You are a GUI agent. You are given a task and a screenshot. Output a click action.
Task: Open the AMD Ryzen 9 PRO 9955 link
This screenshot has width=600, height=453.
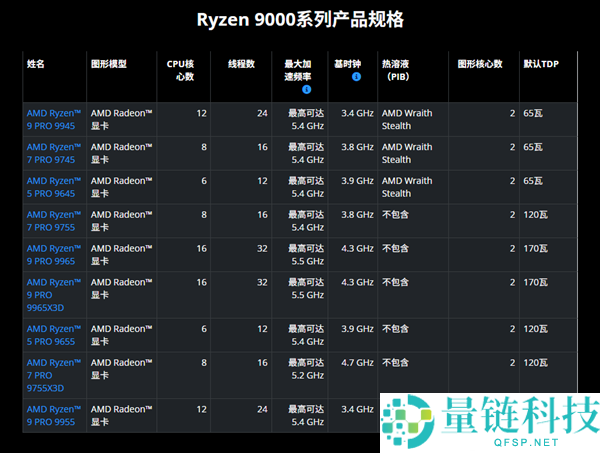[x=54, y=416]
